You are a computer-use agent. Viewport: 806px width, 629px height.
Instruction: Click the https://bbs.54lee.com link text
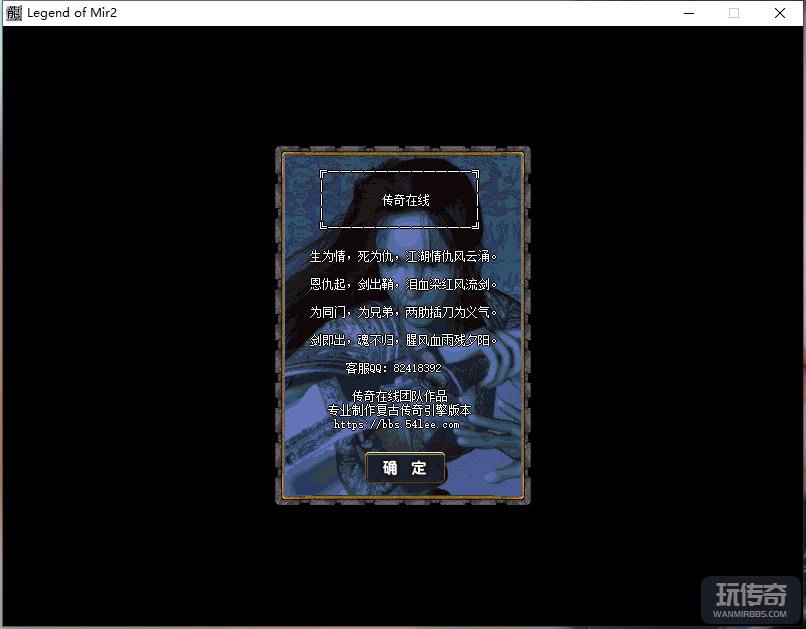(x=396, y=424)
